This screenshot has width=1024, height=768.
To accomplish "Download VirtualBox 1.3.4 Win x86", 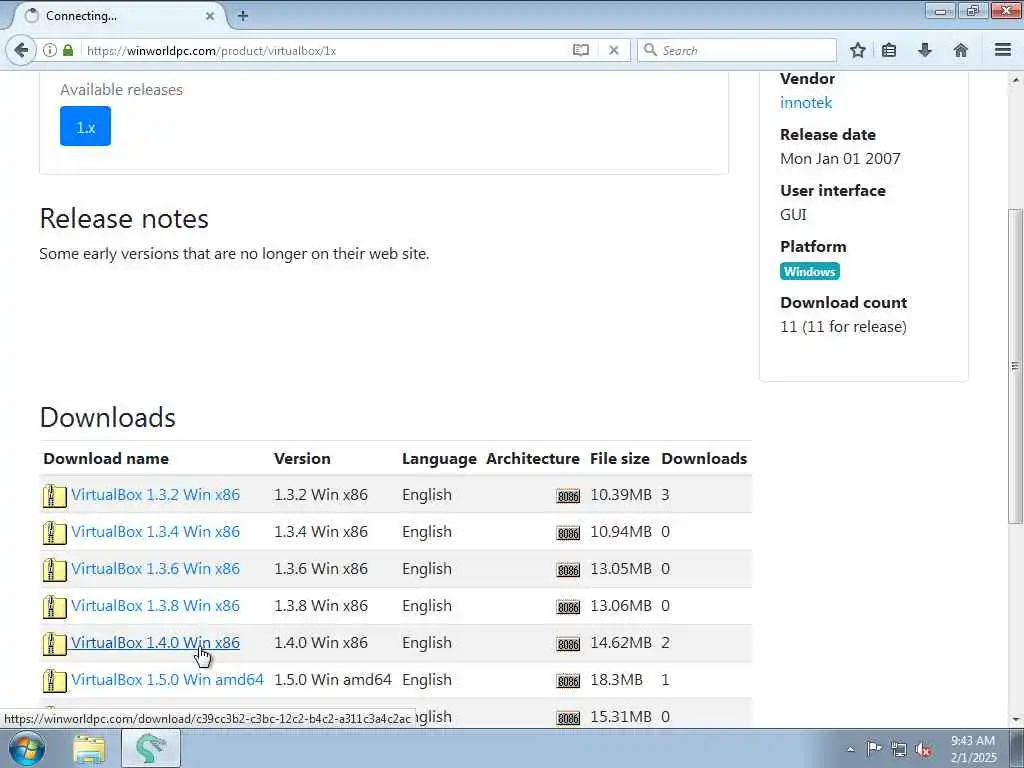I will pyautogui.click(x=155, y=532).
